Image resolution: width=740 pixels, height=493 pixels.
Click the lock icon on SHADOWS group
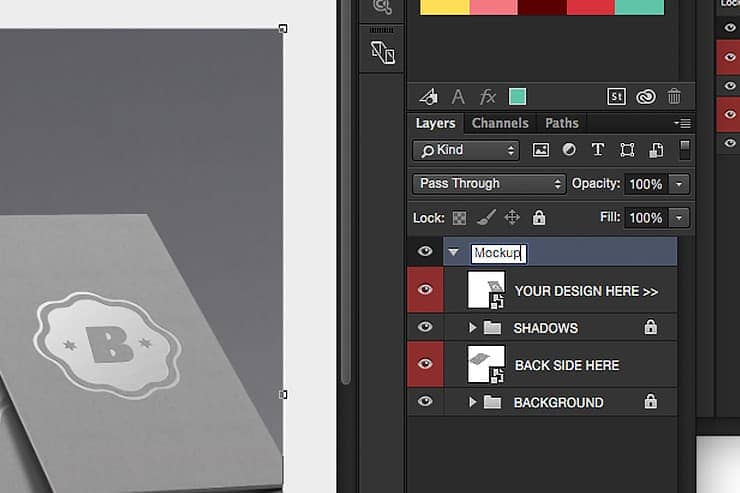coord(651,326)
